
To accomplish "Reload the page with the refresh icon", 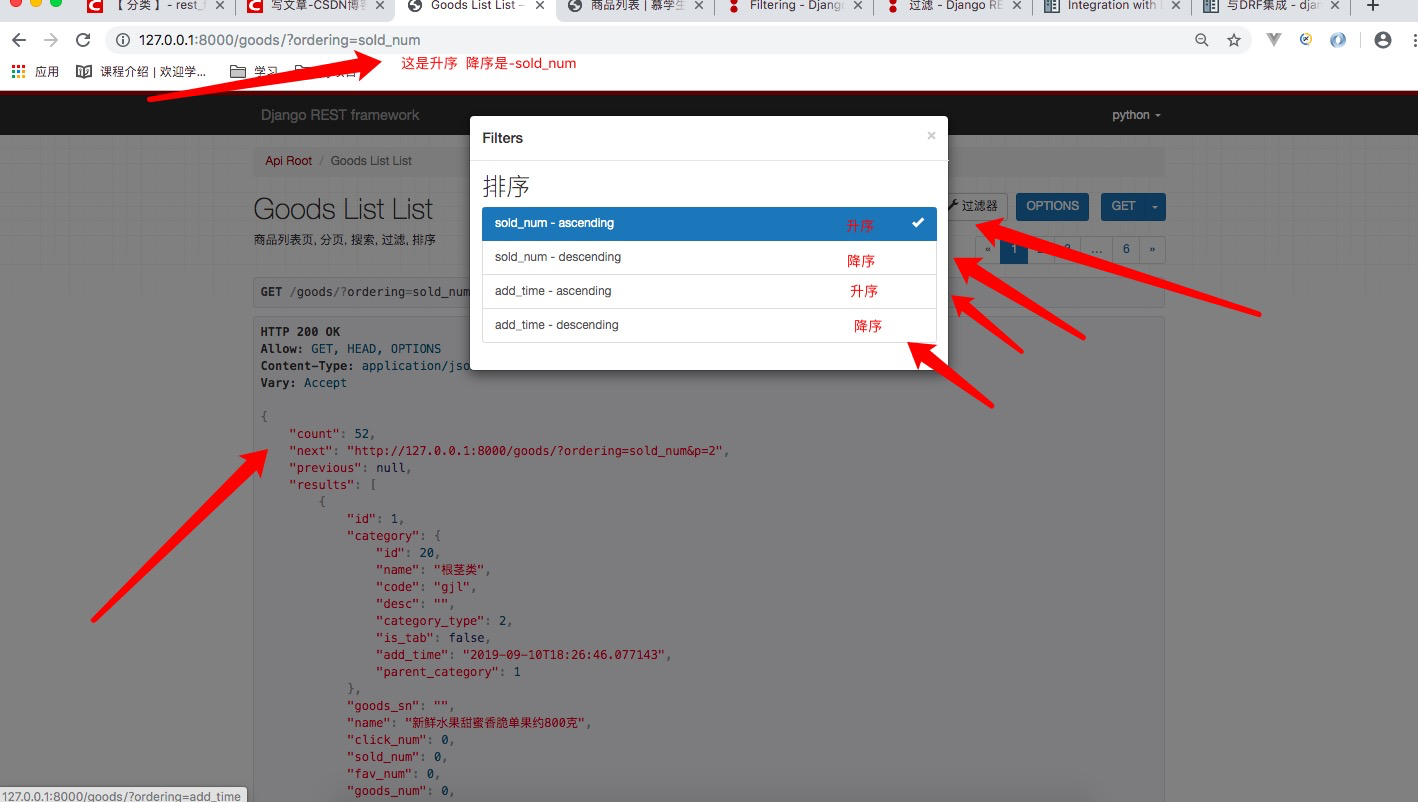I will pos(84,40).
